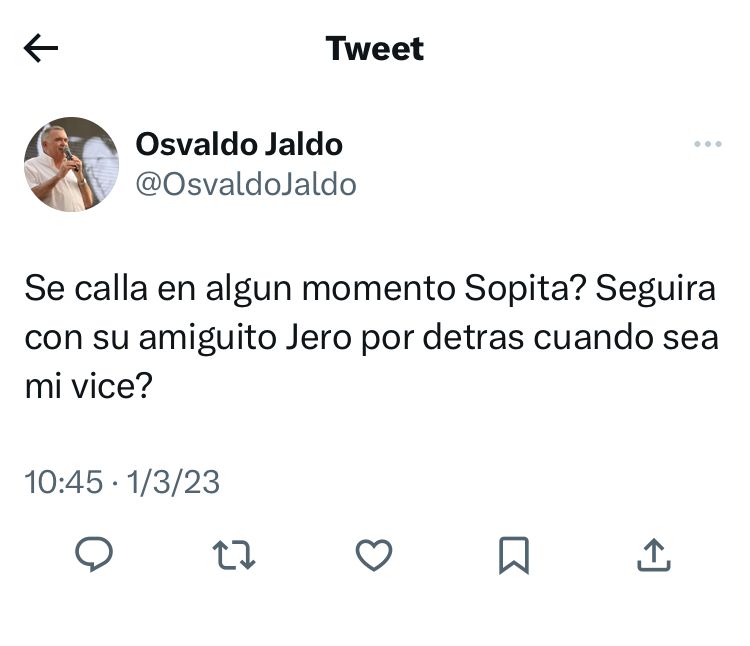Screen dimensions: 750x646
Task: Retweet this tweet
Action: (234, 554)
